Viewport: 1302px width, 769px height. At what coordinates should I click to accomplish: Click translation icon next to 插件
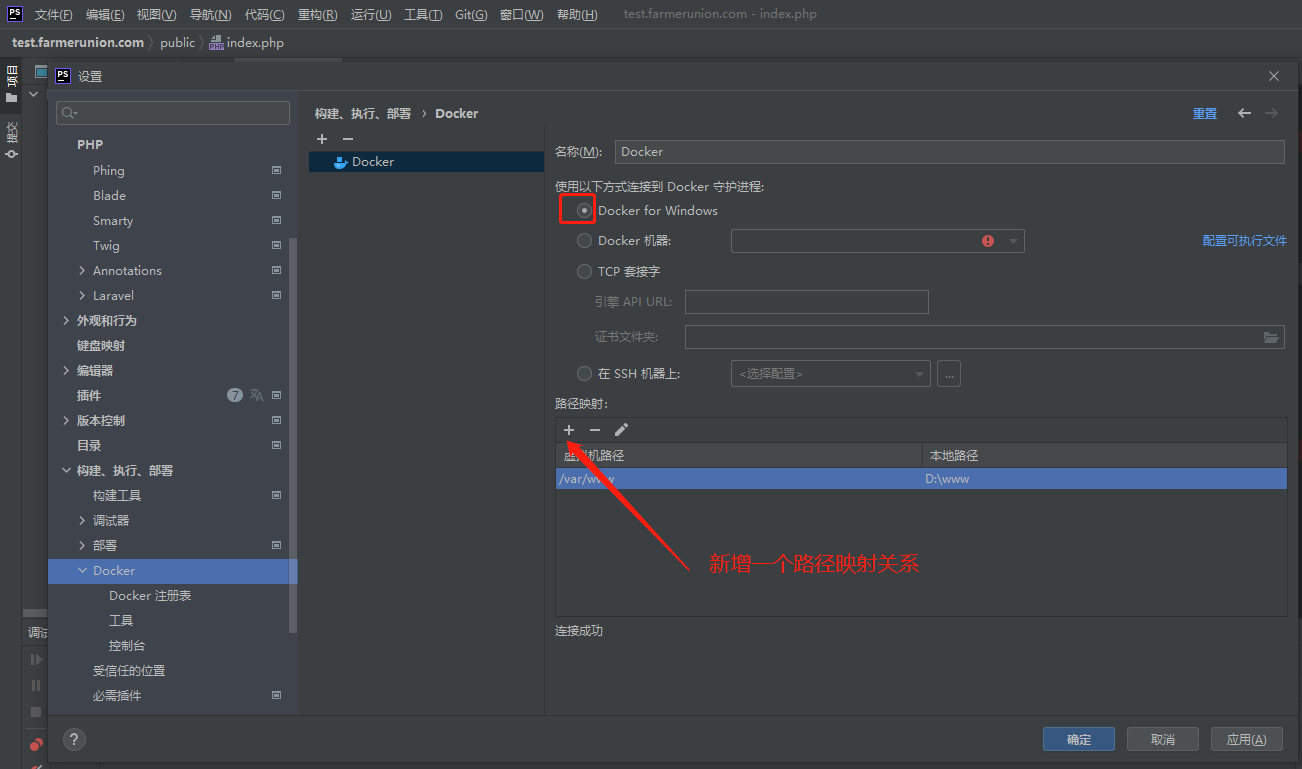coord(257,395)
